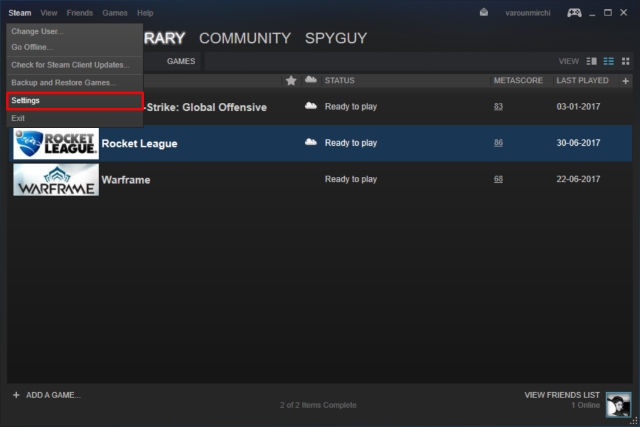Open the View menu
The width and height of the screenshot is (640, 427).
click(x=49, y=13)
